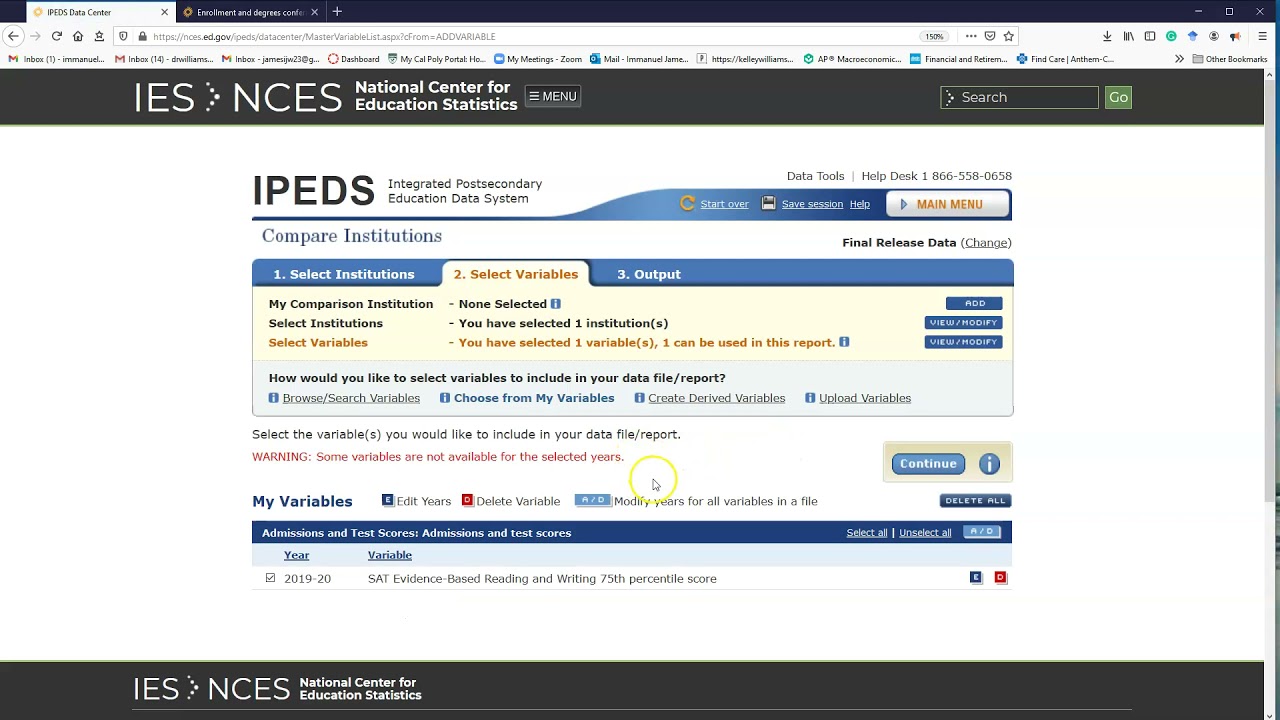The image size is (1280, 720).
Task: Open a new browser tab
Action: (x=337, y=12)
